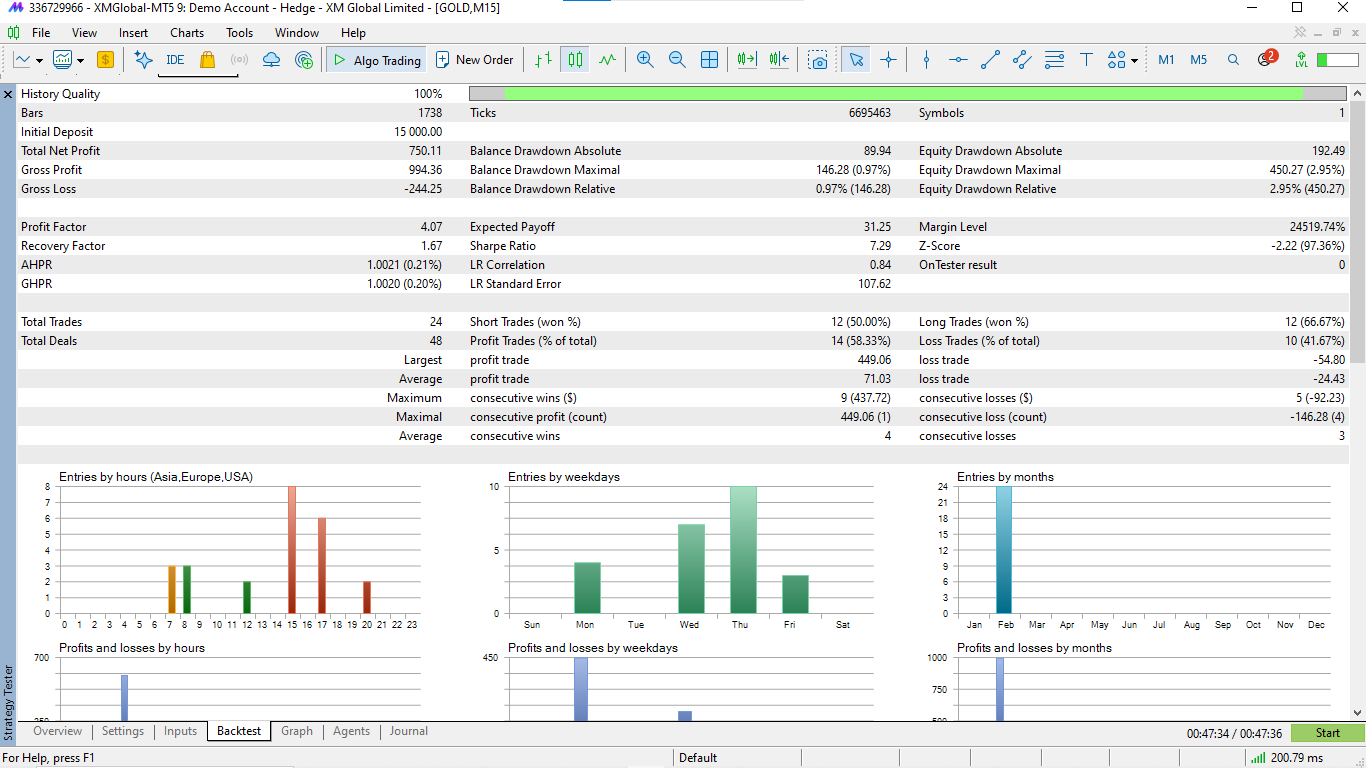This screenshot has width=1366, height=768.
Task: Set timeframe to M5
Action: click(1198, 60)
